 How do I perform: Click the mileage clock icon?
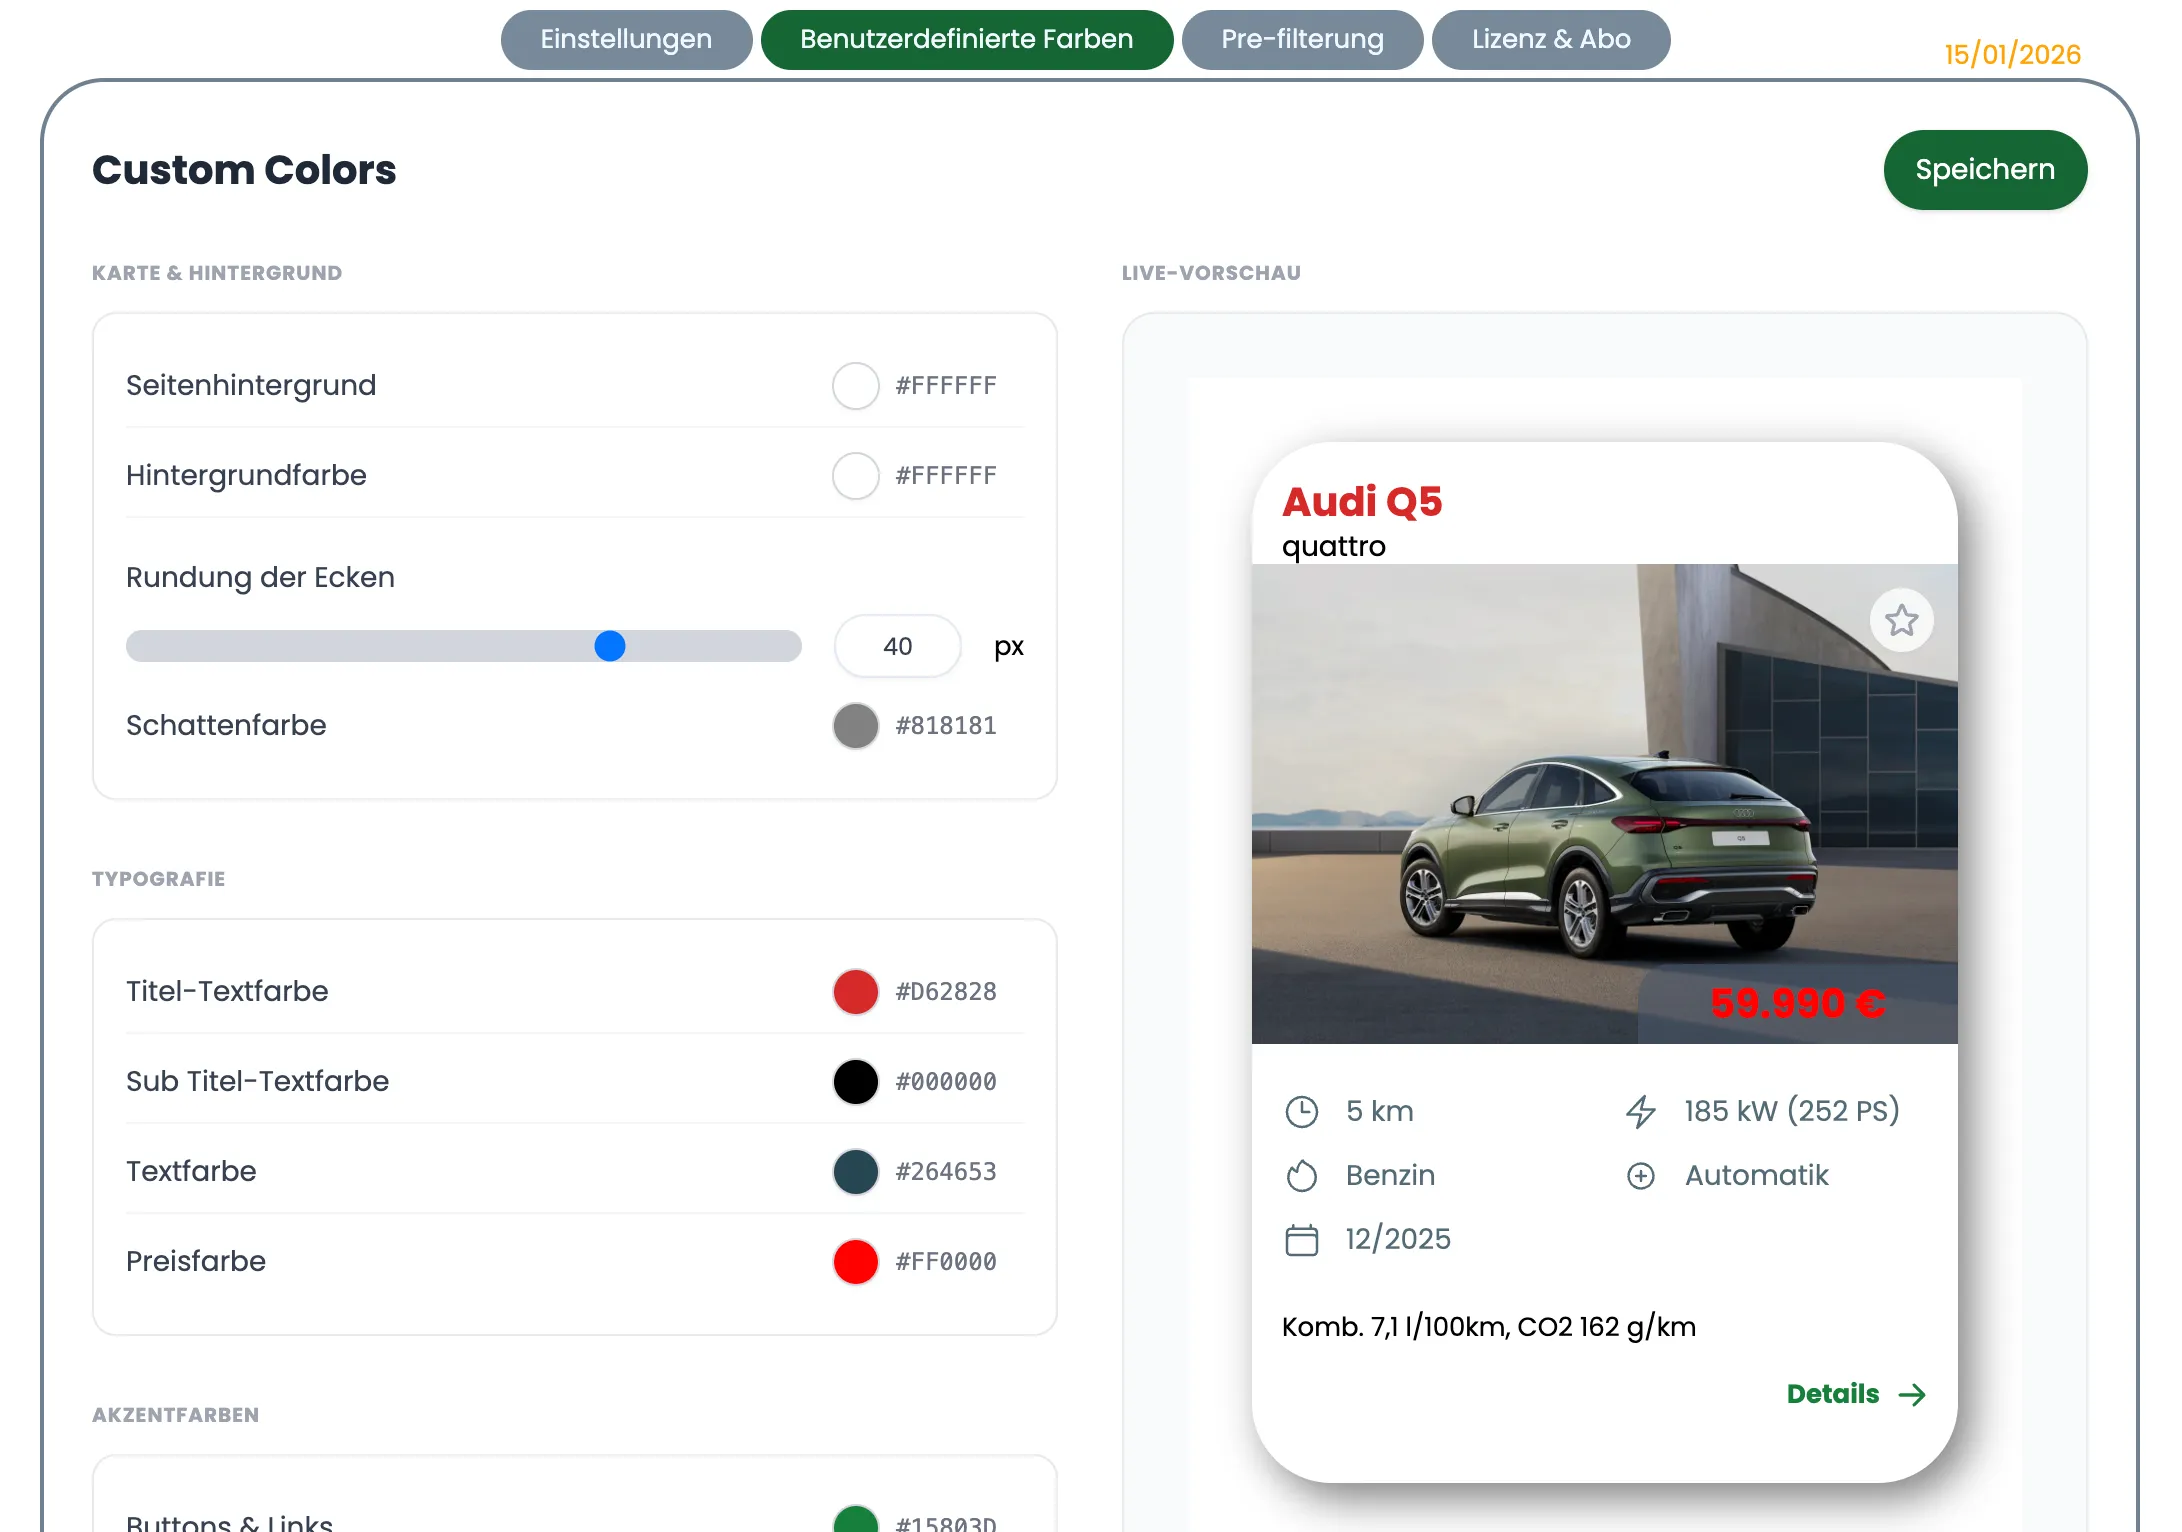pos(1302,1110)
